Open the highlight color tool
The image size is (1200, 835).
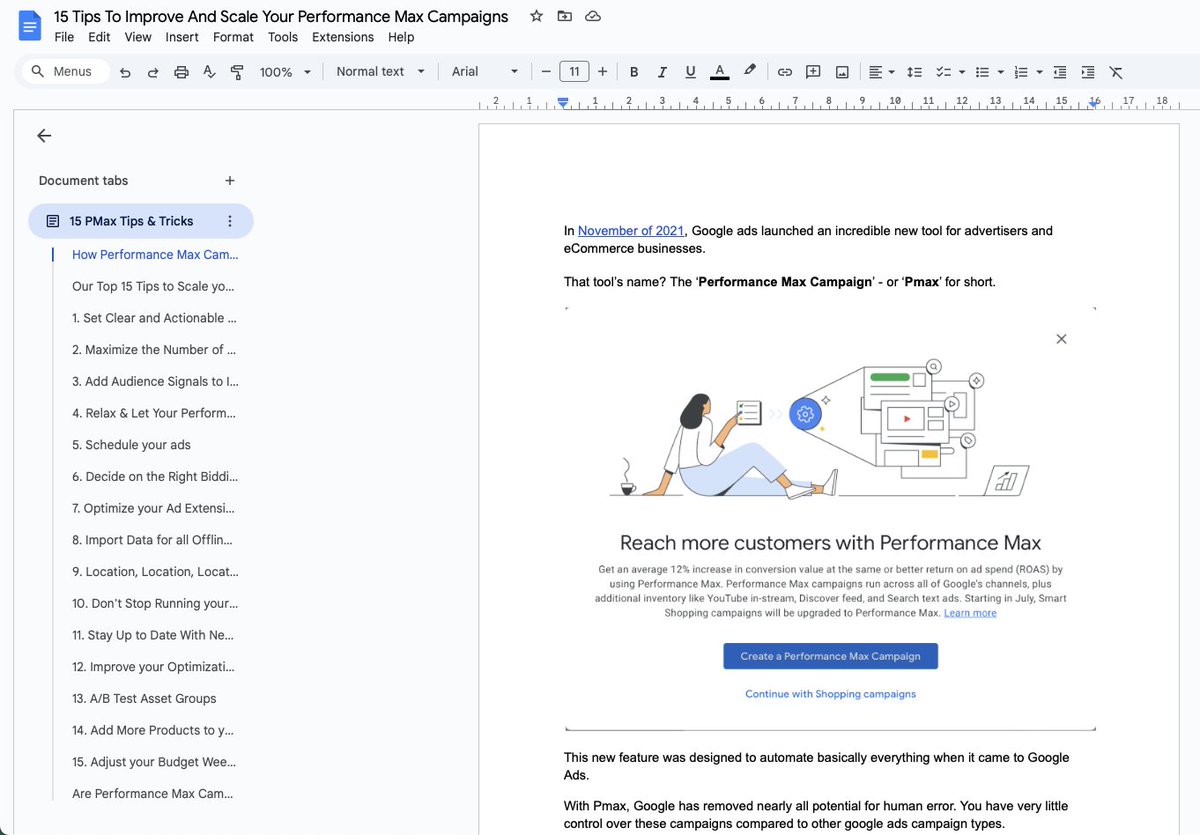point(749,72)
